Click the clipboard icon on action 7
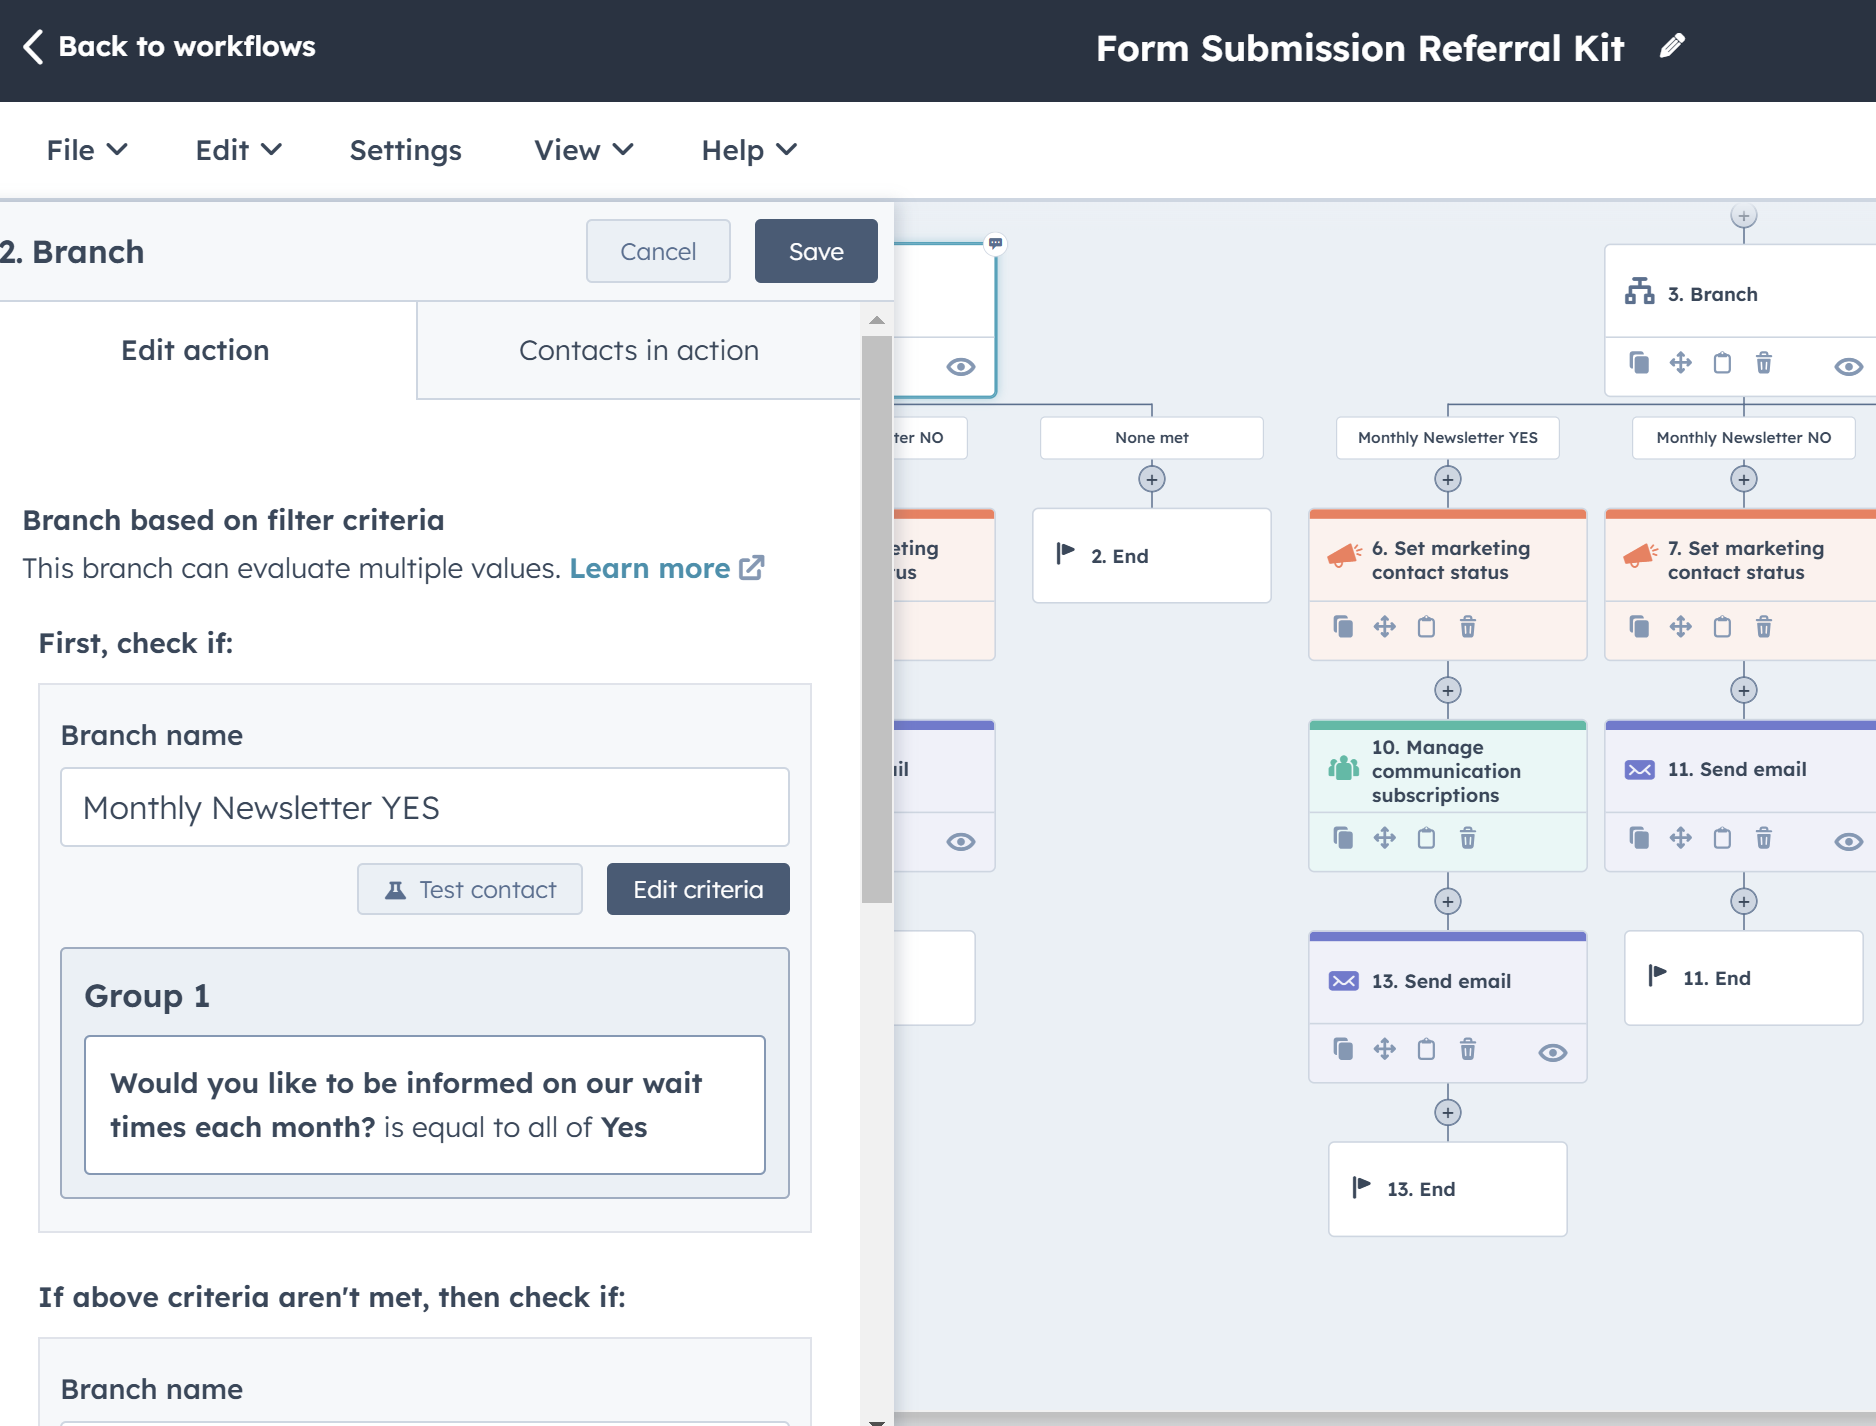This screenshot has width=1876, height=1426. point(1722,627)
